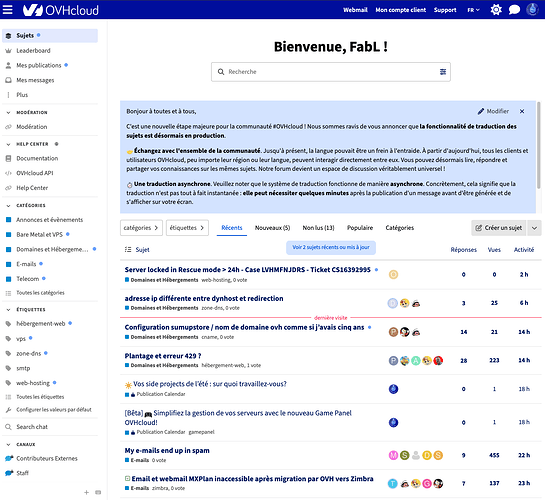
Task: Select Sujets in sidebar
Action: click(50, 35)
